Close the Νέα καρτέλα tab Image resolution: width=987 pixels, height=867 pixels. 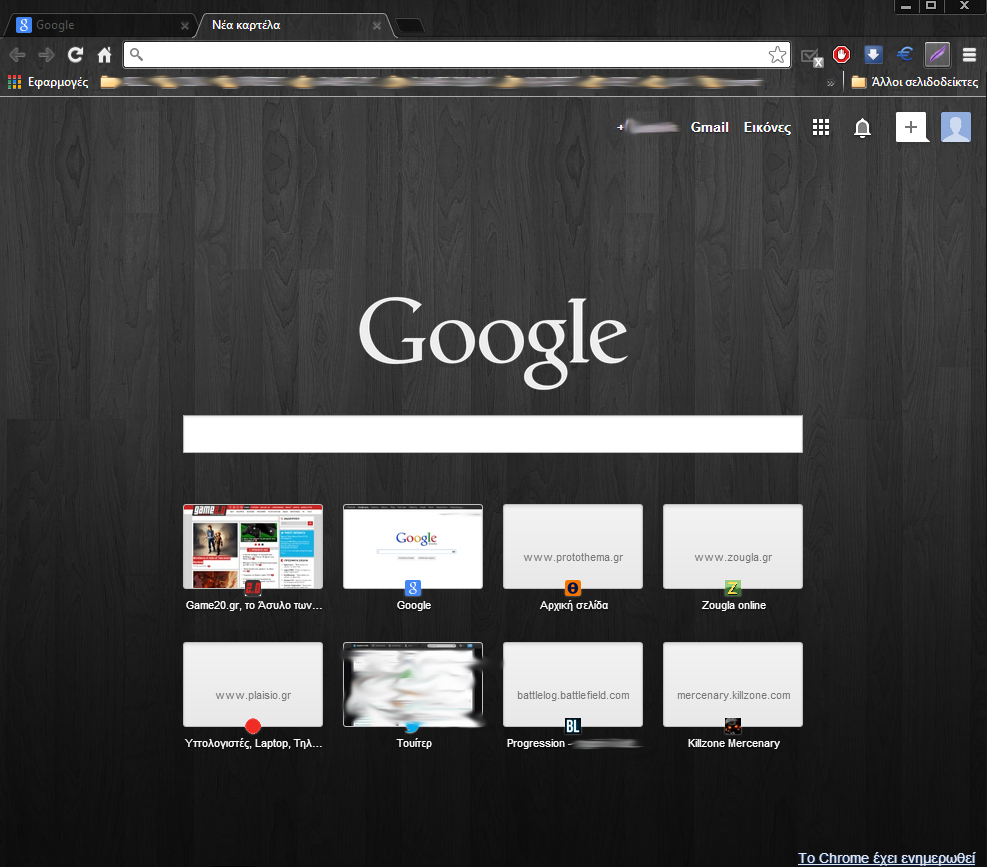pyautogui.click(x=376, y=26)
